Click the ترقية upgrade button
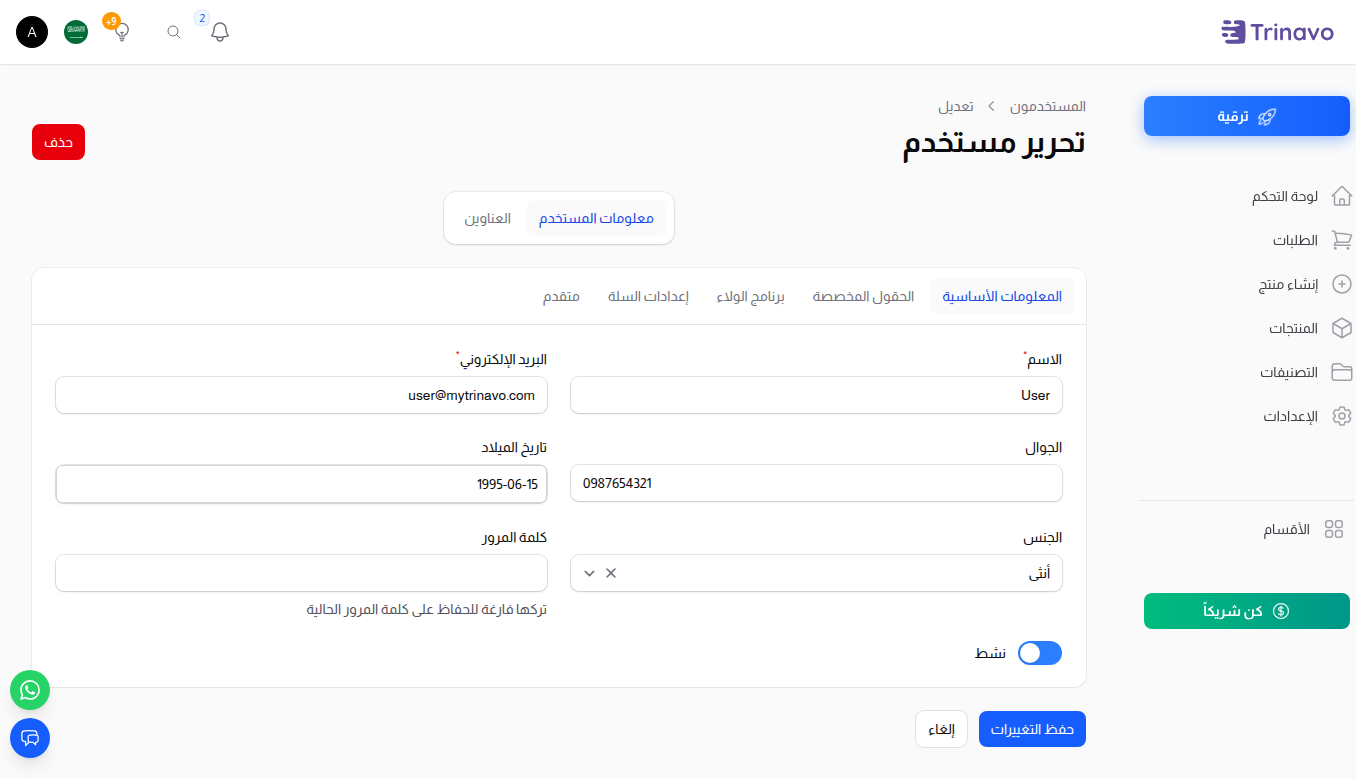Screen dimensions: 1356x779 (1247, 116)
